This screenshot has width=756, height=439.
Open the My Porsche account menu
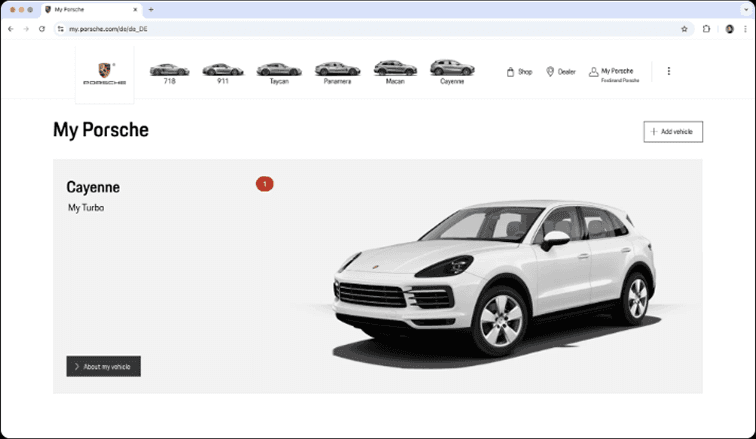614,74
